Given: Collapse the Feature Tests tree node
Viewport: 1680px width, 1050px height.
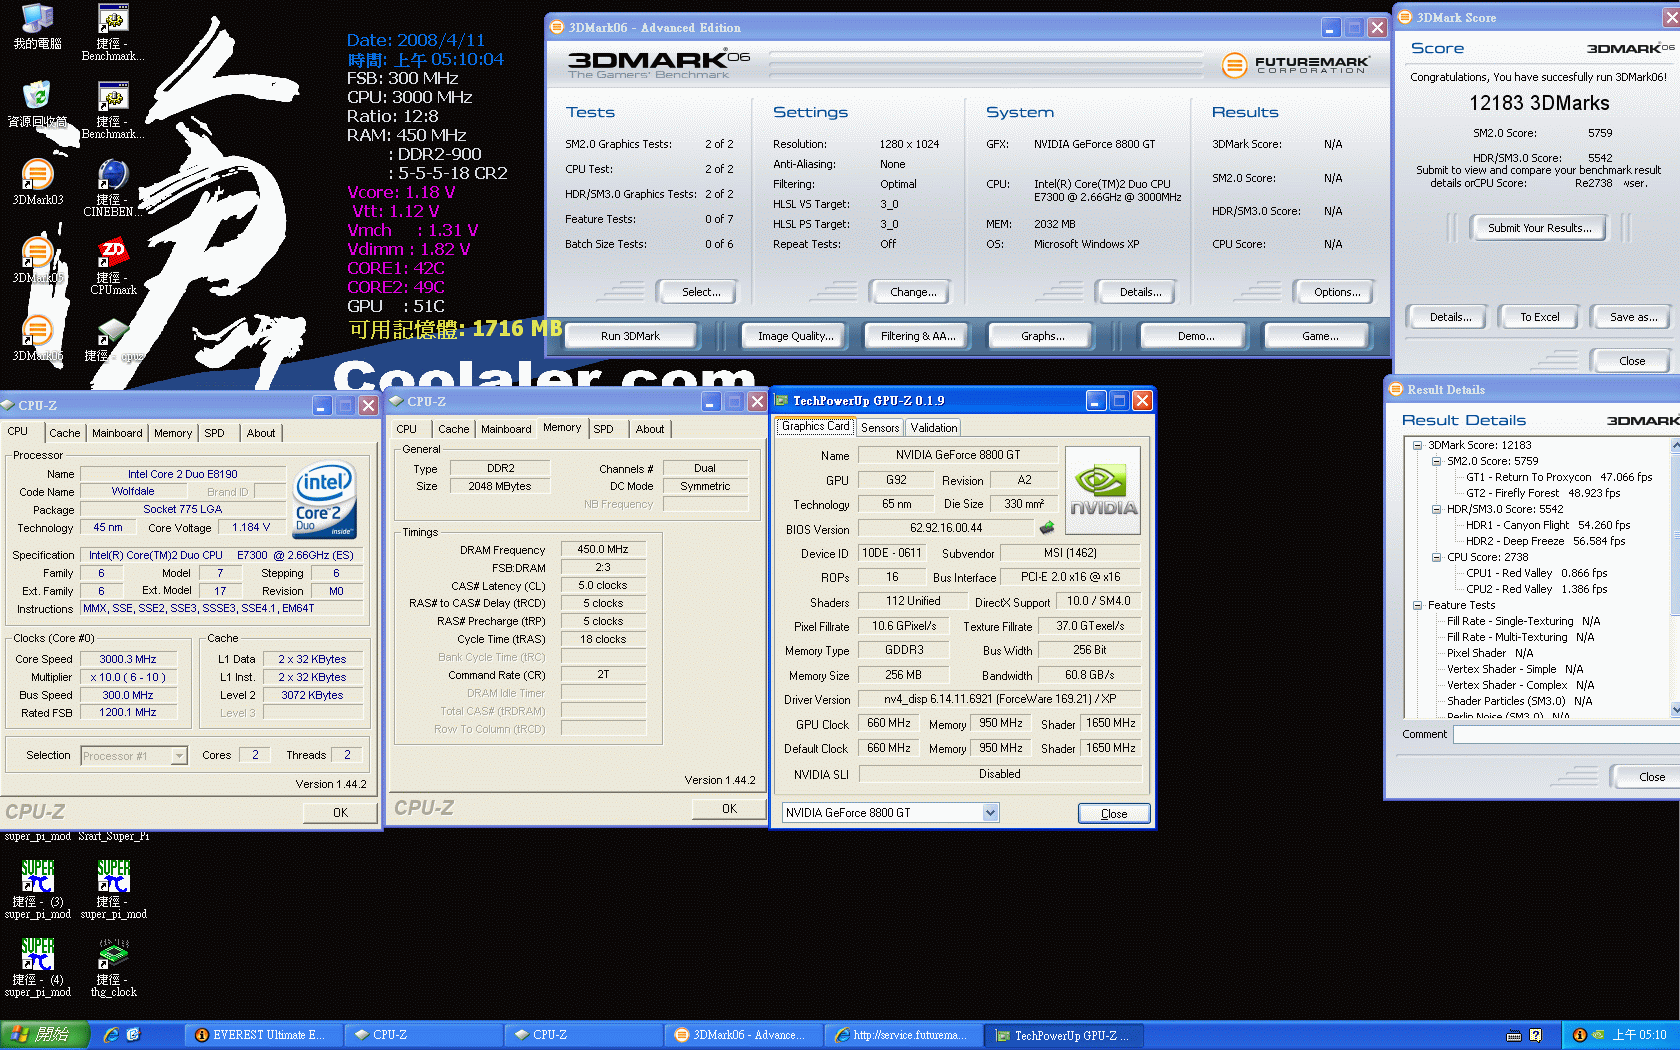Looking at the screenshot, I should pos(1417,606).
